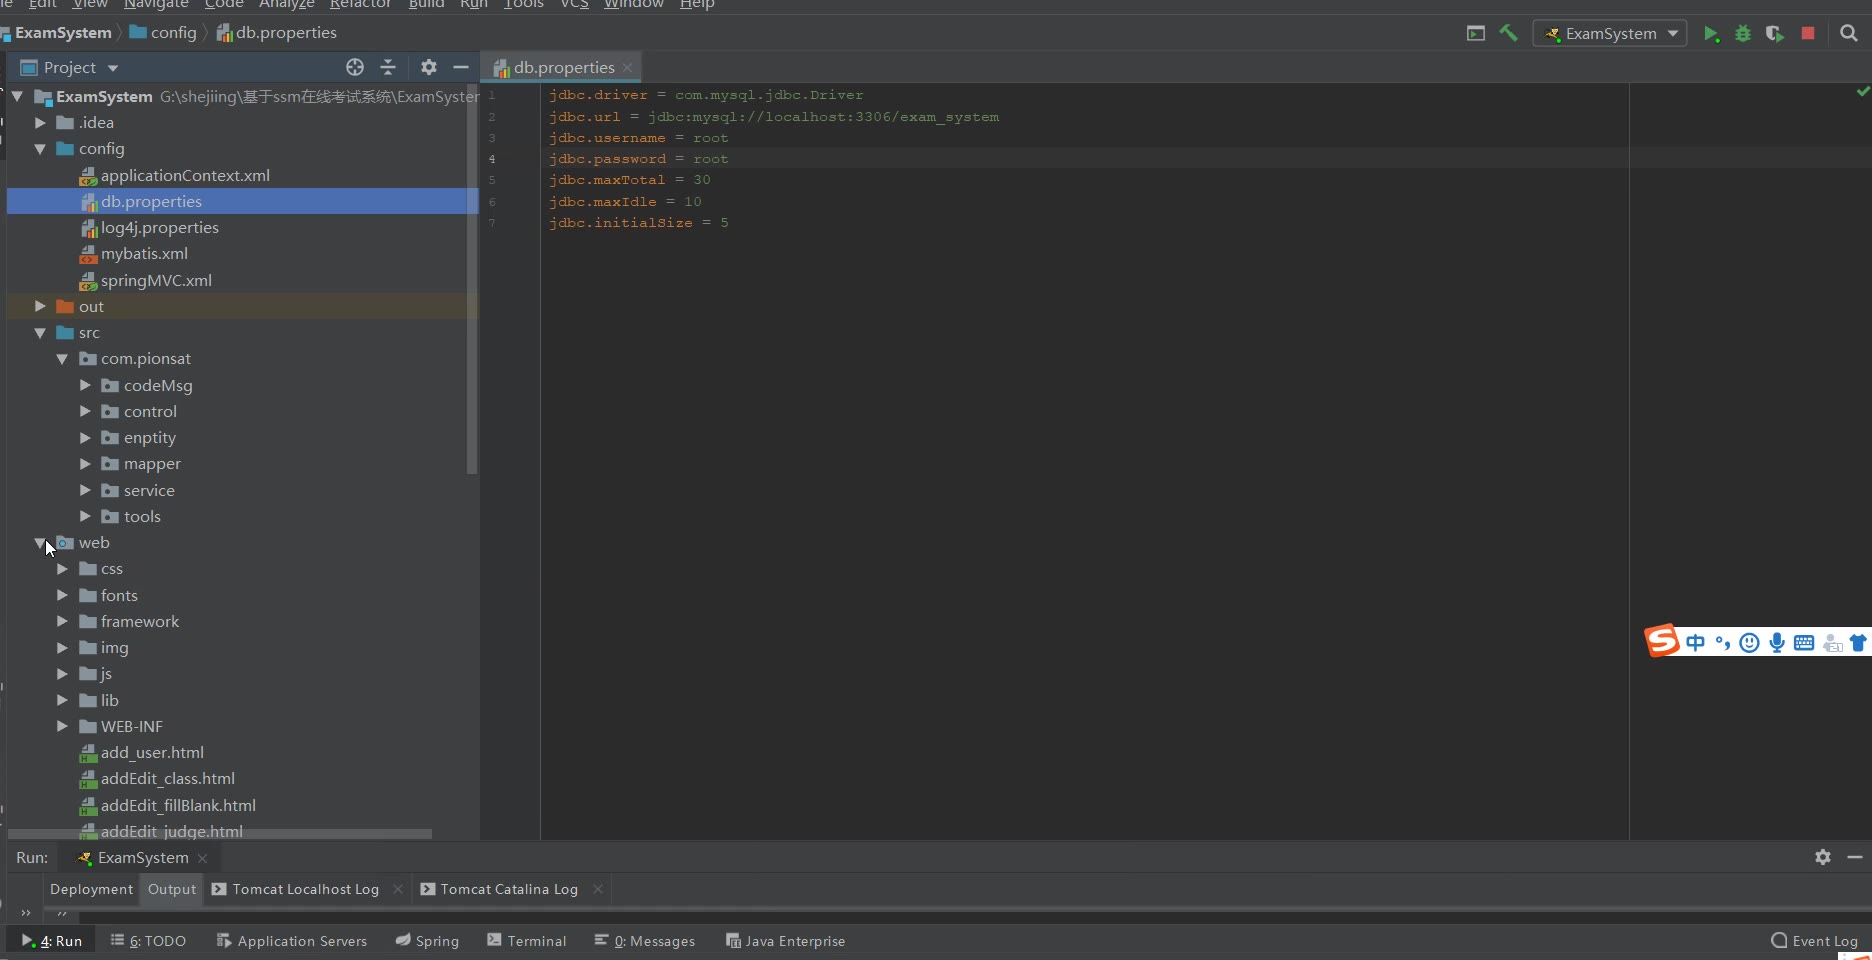Open Application Servers tool window
Image resolution: width=1872 pixels, height=960 pixels.
(292, 941)
